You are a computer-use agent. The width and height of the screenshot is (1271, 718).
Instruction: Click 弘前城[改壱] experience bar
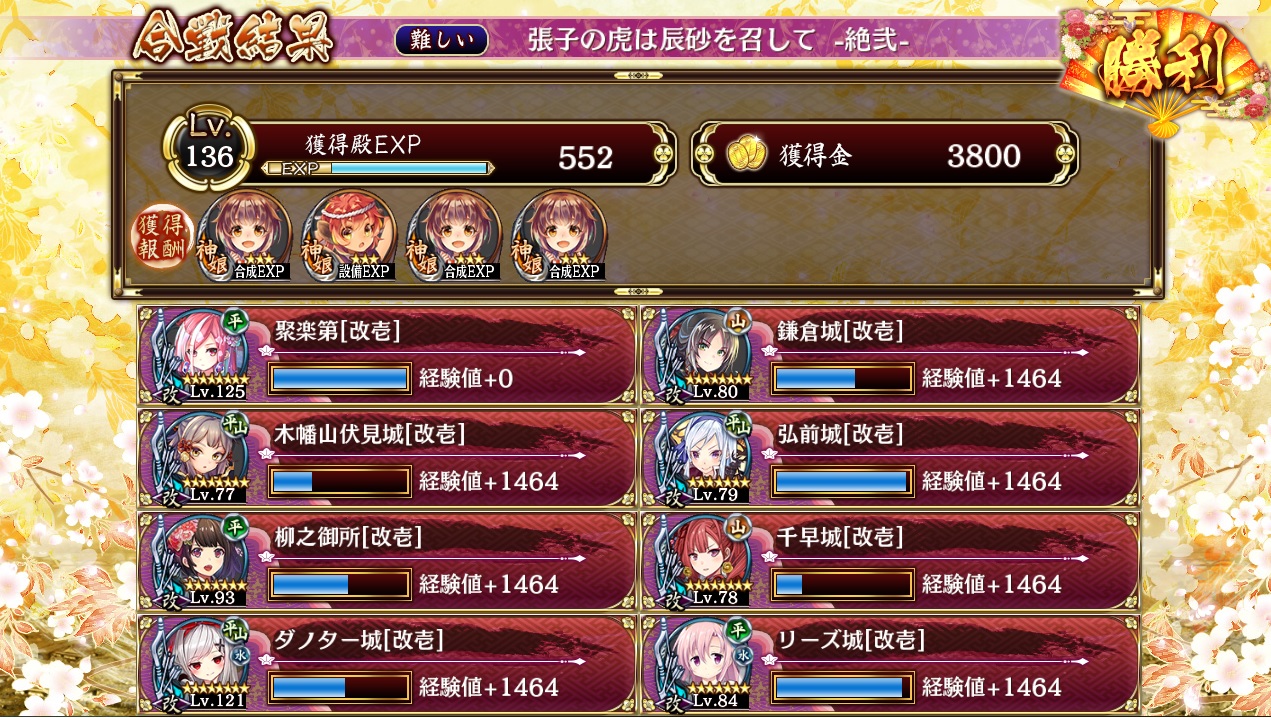[x=843, y=481]
